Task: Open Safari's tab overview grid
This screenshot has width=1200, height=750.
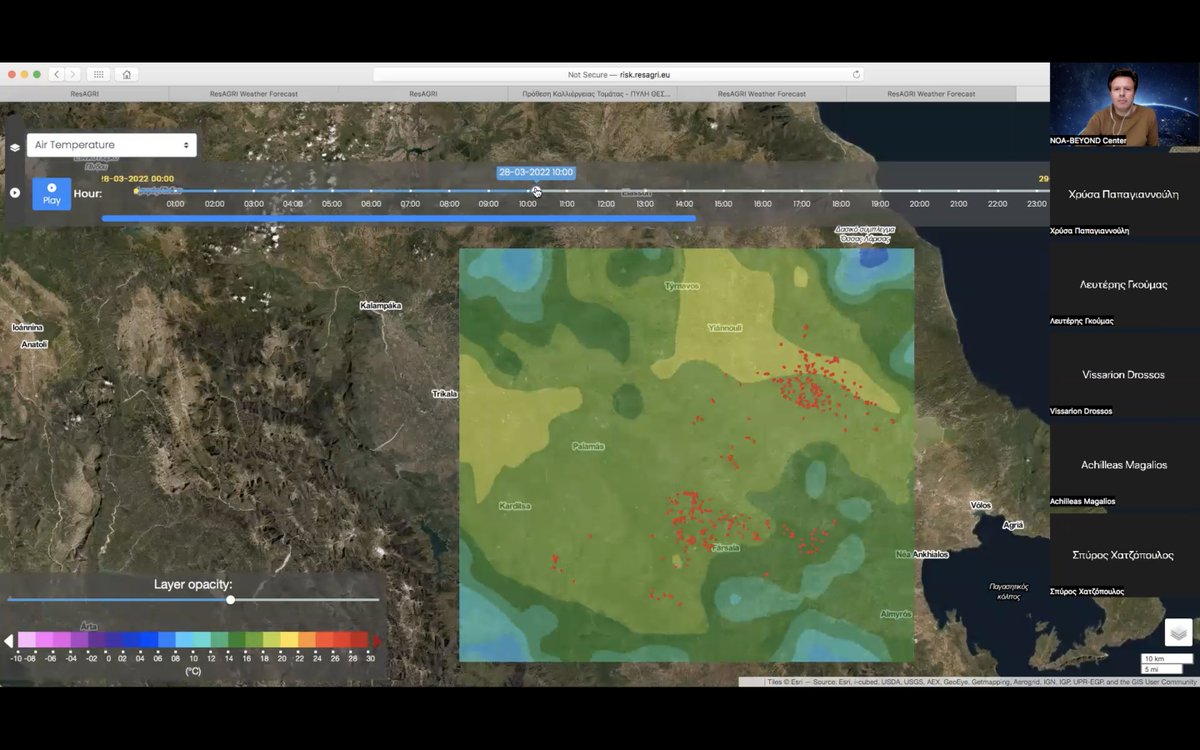Action: click(x=98, y=74)
